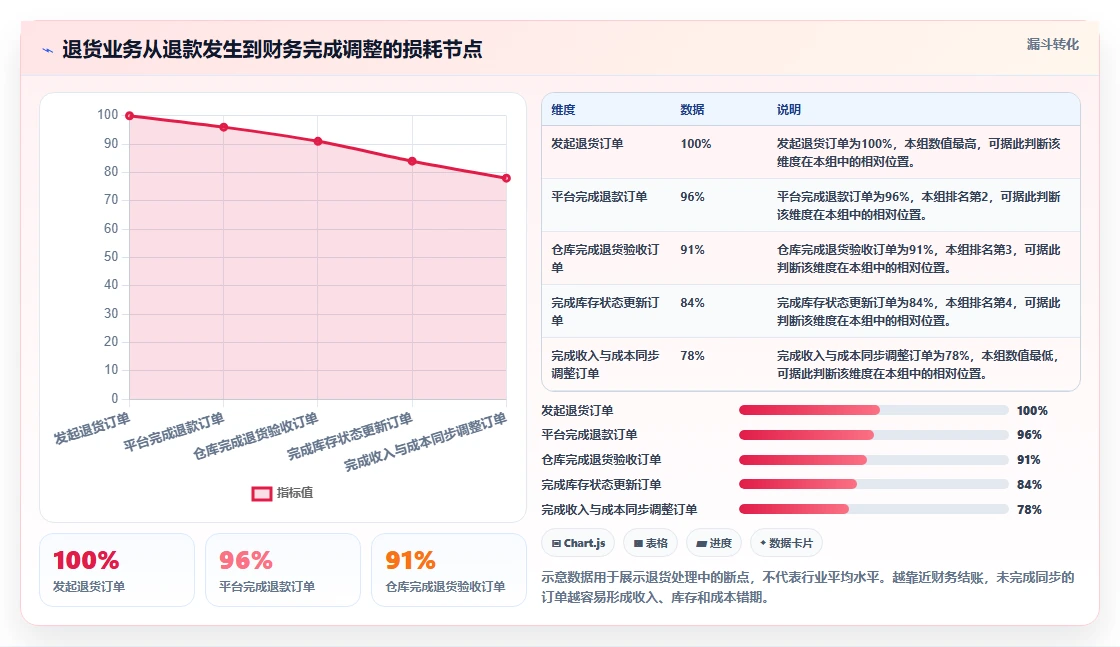Click the 进度 chip
This screenshot has height=647, width=1120.
[x=714, y=543]
